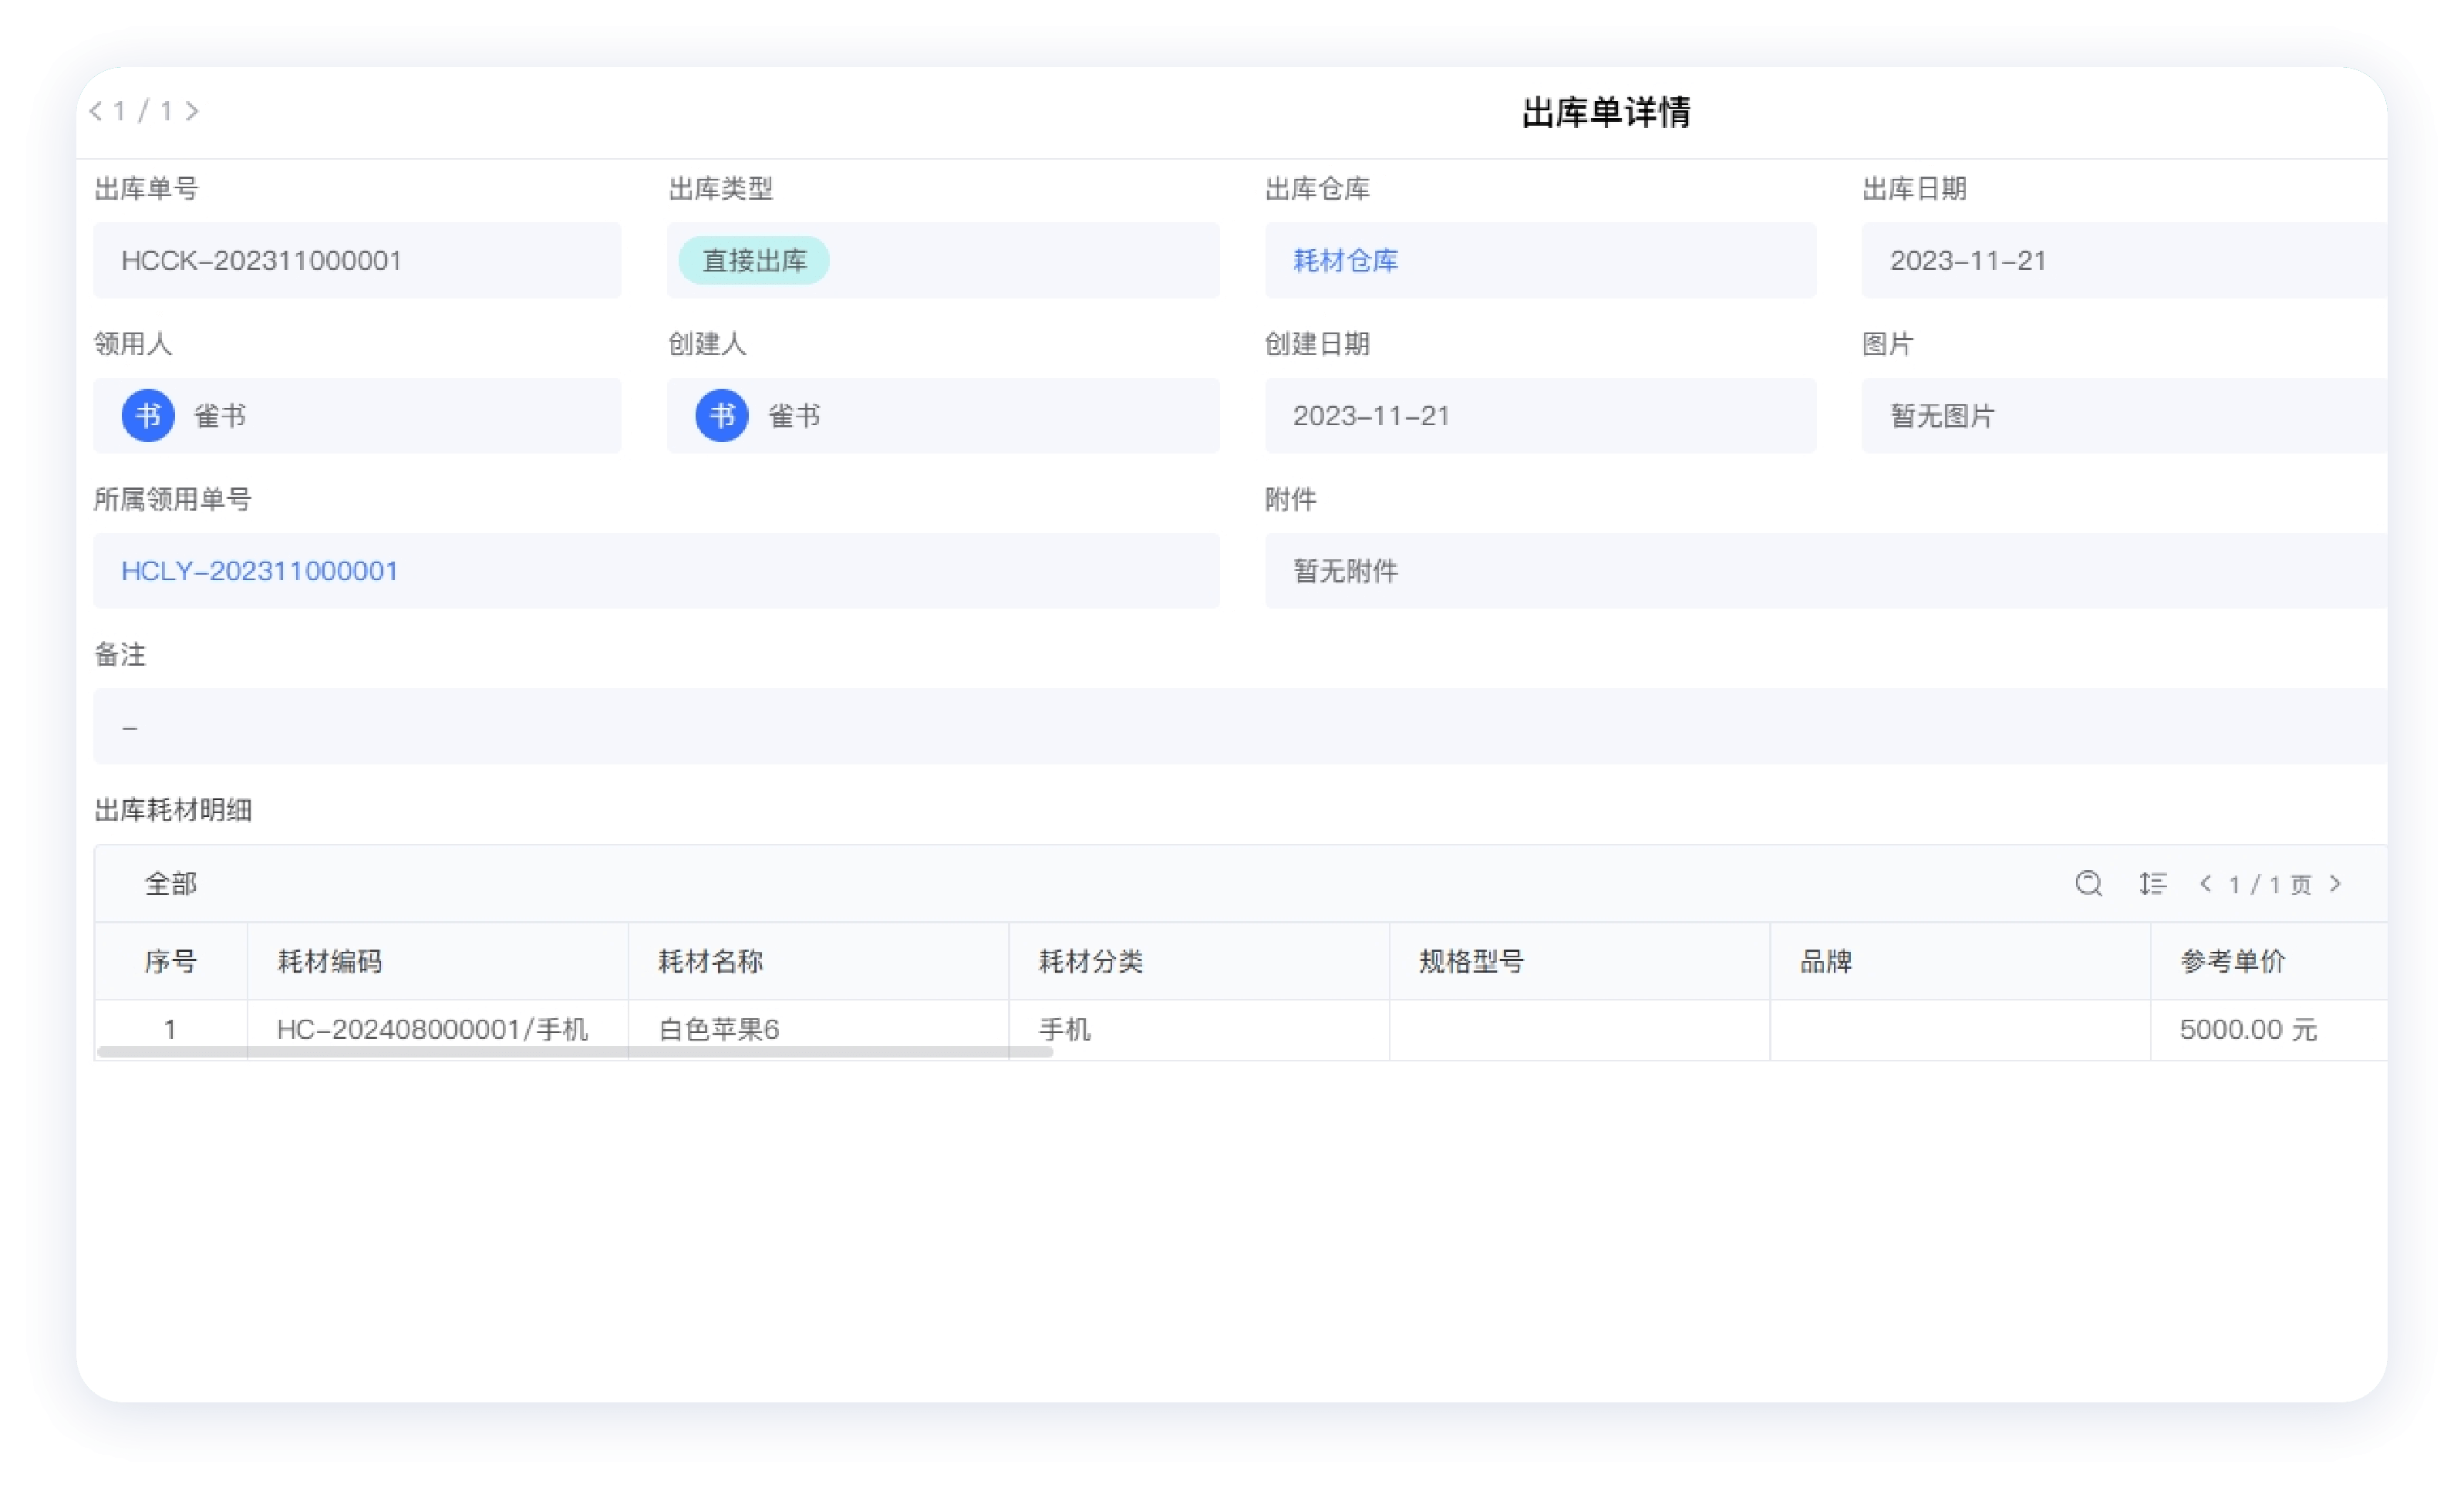Screen dimensions: 2464x1488
Task: Click the 白色苹果6 name cell
Action: [818, 1029]
